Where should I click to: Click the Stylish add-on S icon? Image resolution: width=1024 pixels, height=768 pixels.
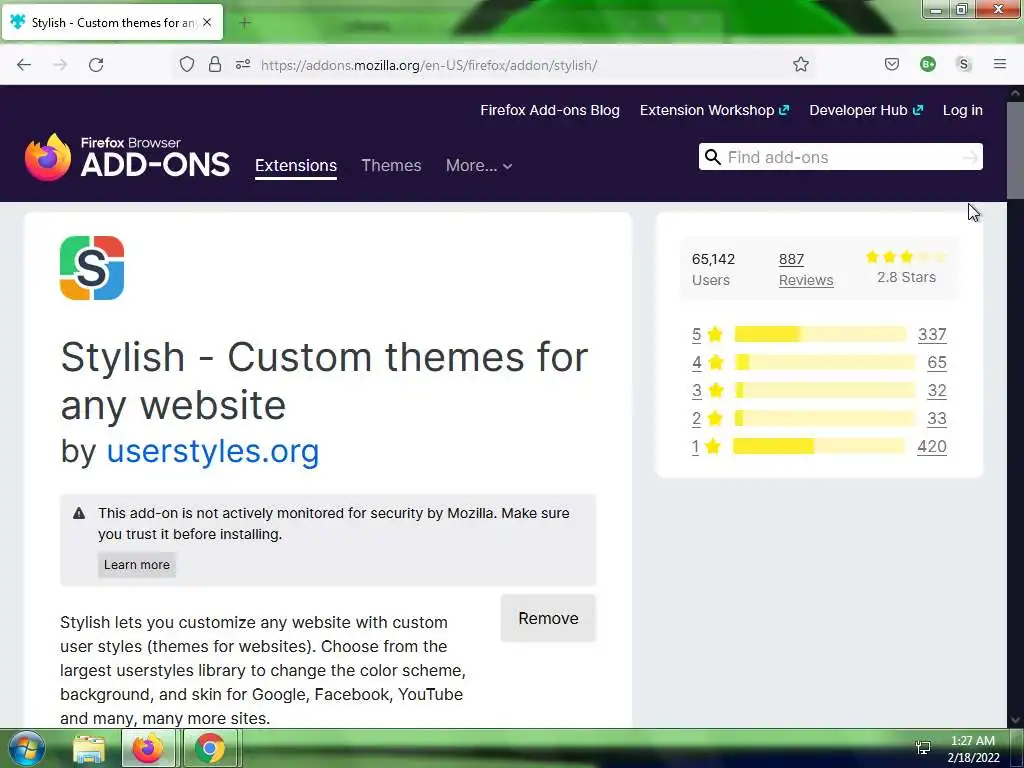pos(92,268)
